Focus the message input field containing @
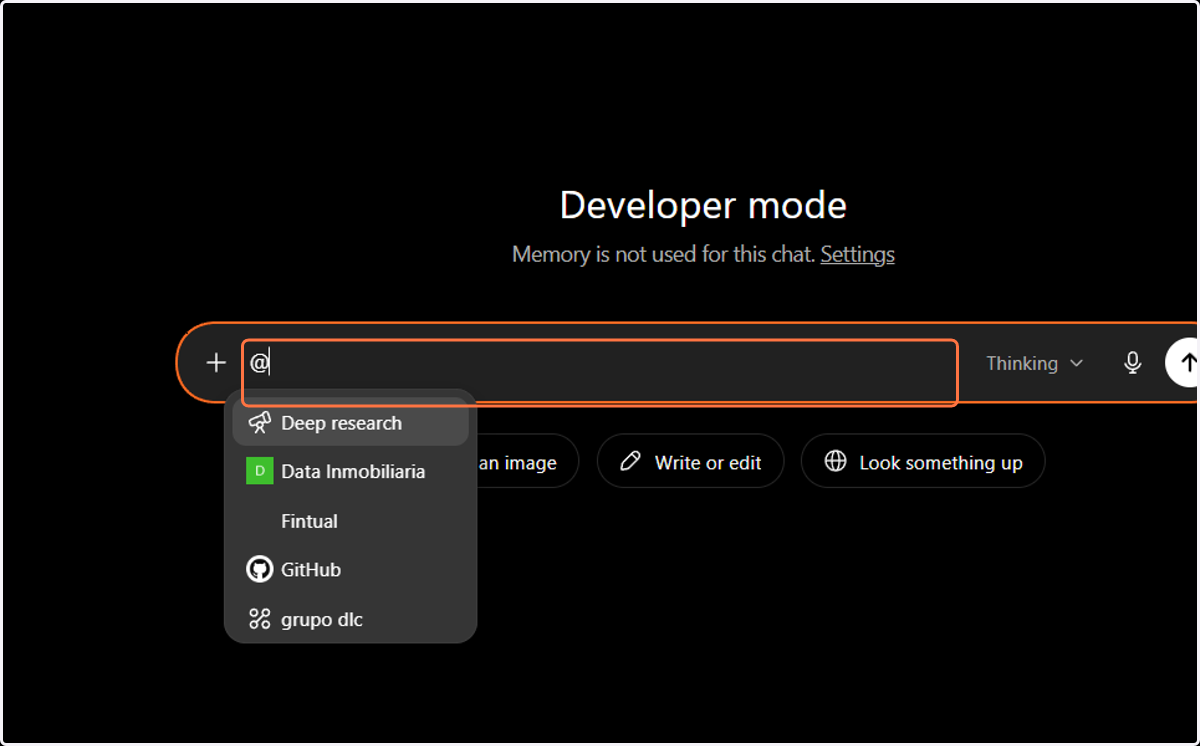Image resolution: width=1200 pixels, height=746 pixels. 600,373
